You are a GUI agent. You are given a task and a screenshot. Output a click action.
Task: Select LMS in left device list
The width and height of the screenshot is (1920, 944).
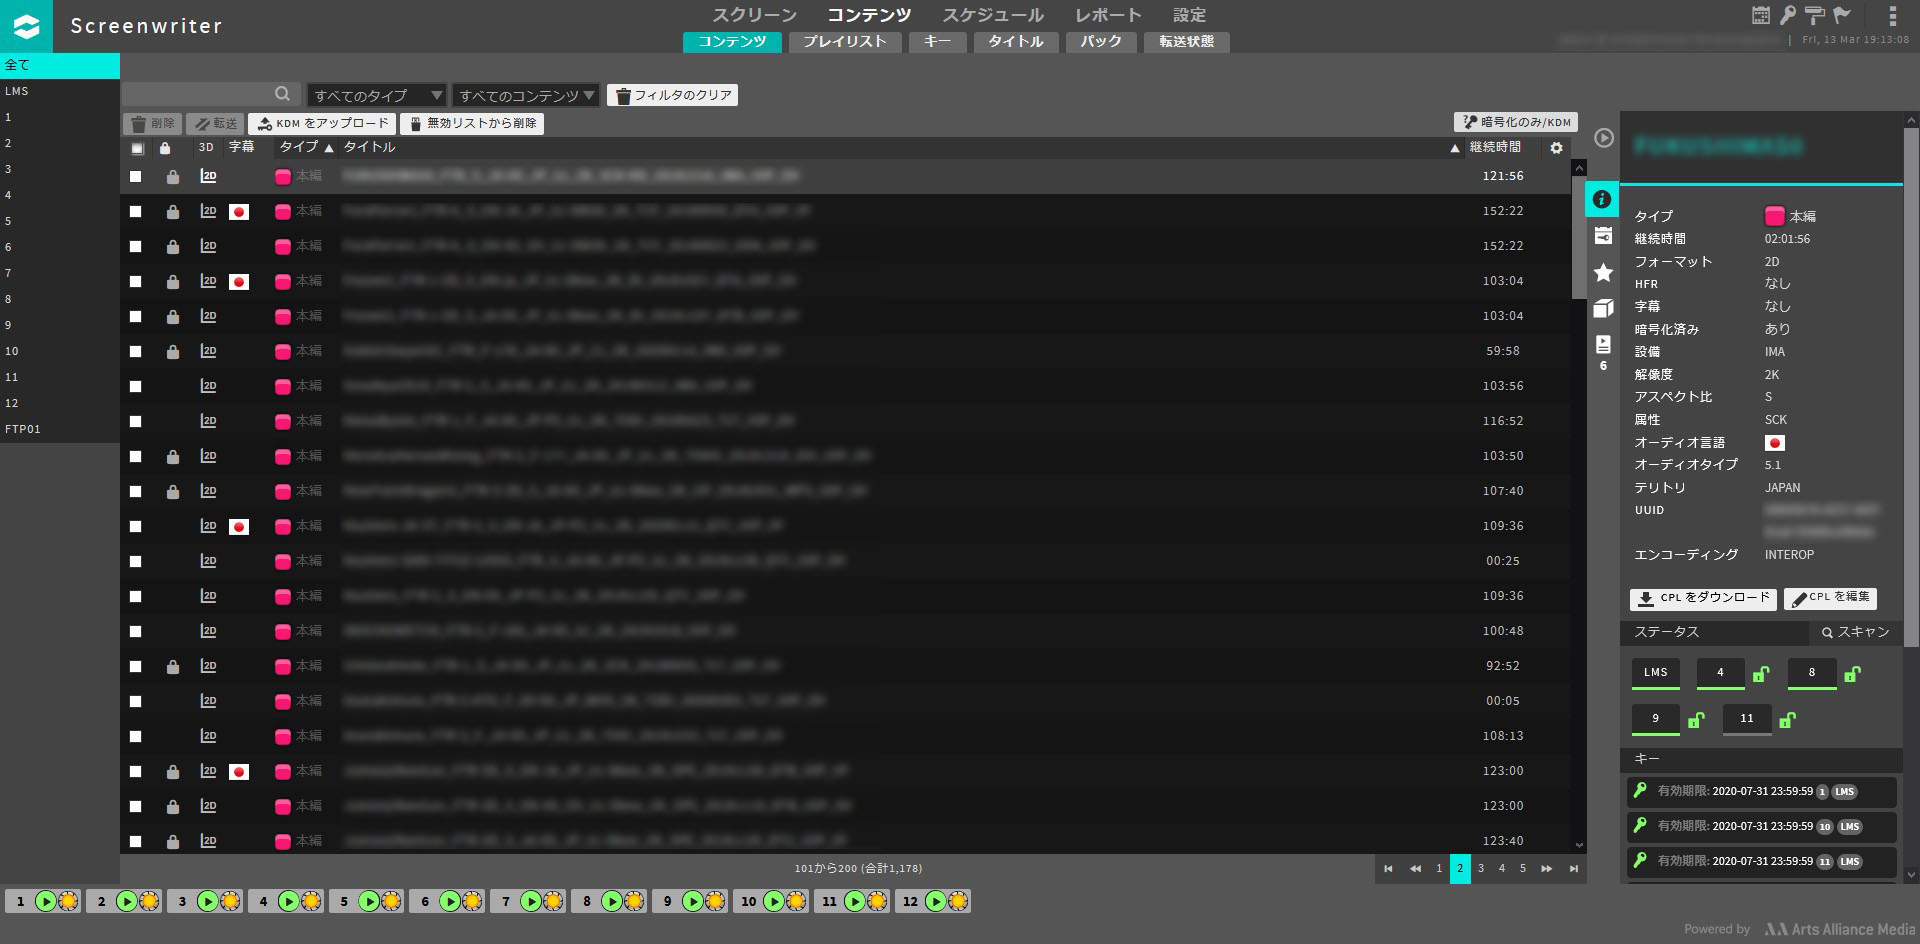[x=60, y=91]
